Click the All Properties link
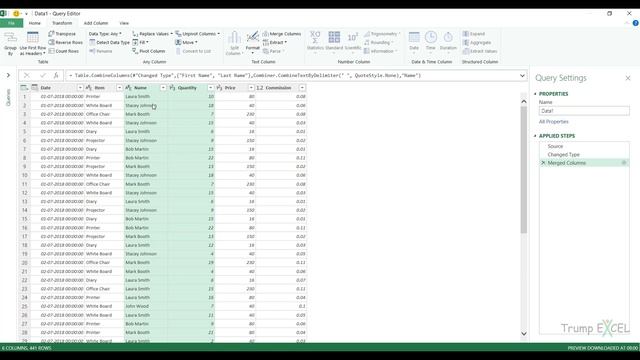Screen dimensions: 640x360 pos(553,122)
